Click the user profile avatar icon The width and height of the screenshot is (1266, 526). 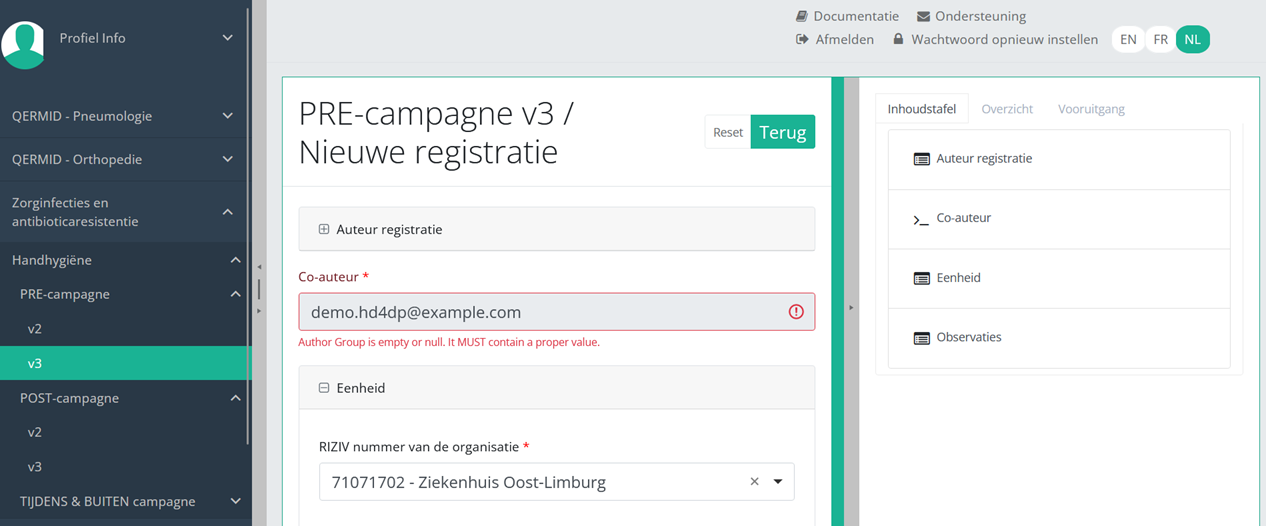coord(24,44)
